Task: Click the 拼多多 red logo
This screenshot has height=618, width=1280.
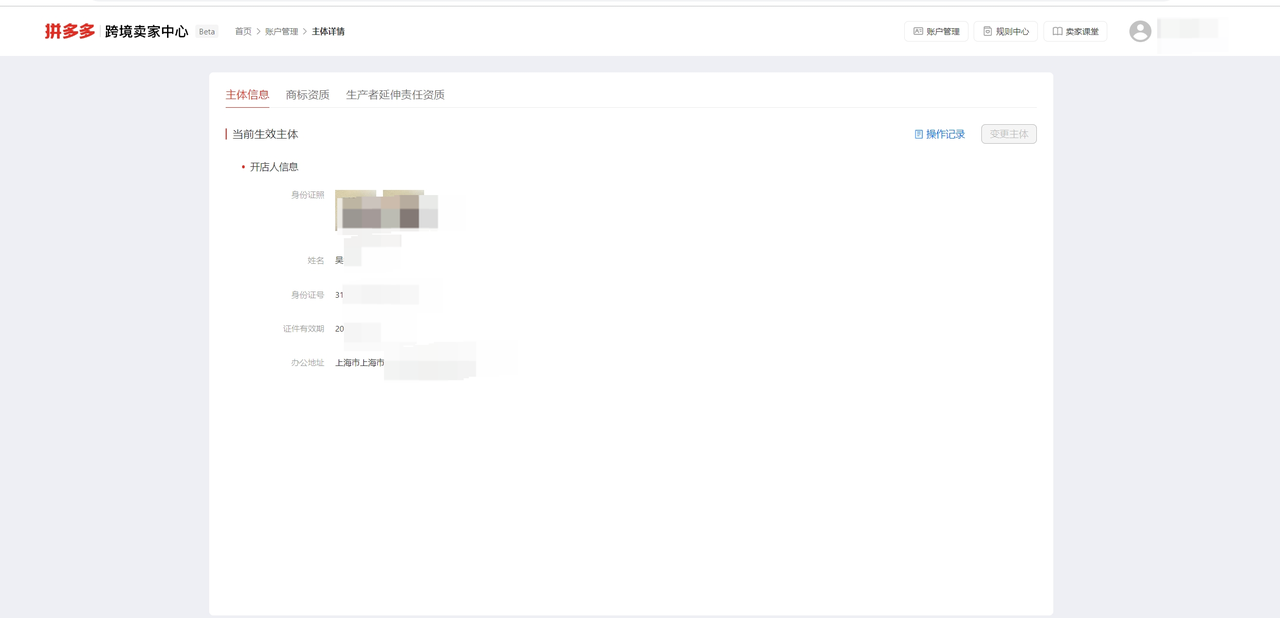Action: click(x=69, y=31)
